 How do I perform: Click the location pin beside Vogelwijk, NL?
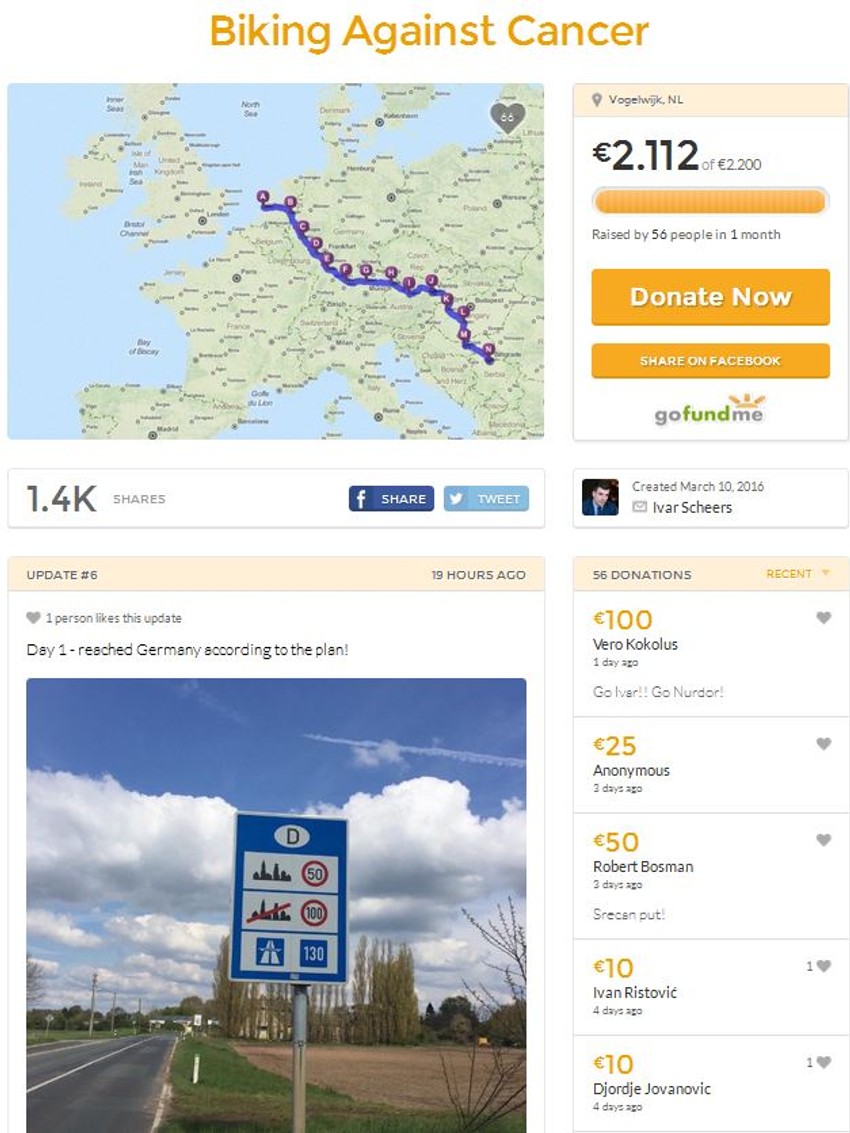(x=597, y=100)
